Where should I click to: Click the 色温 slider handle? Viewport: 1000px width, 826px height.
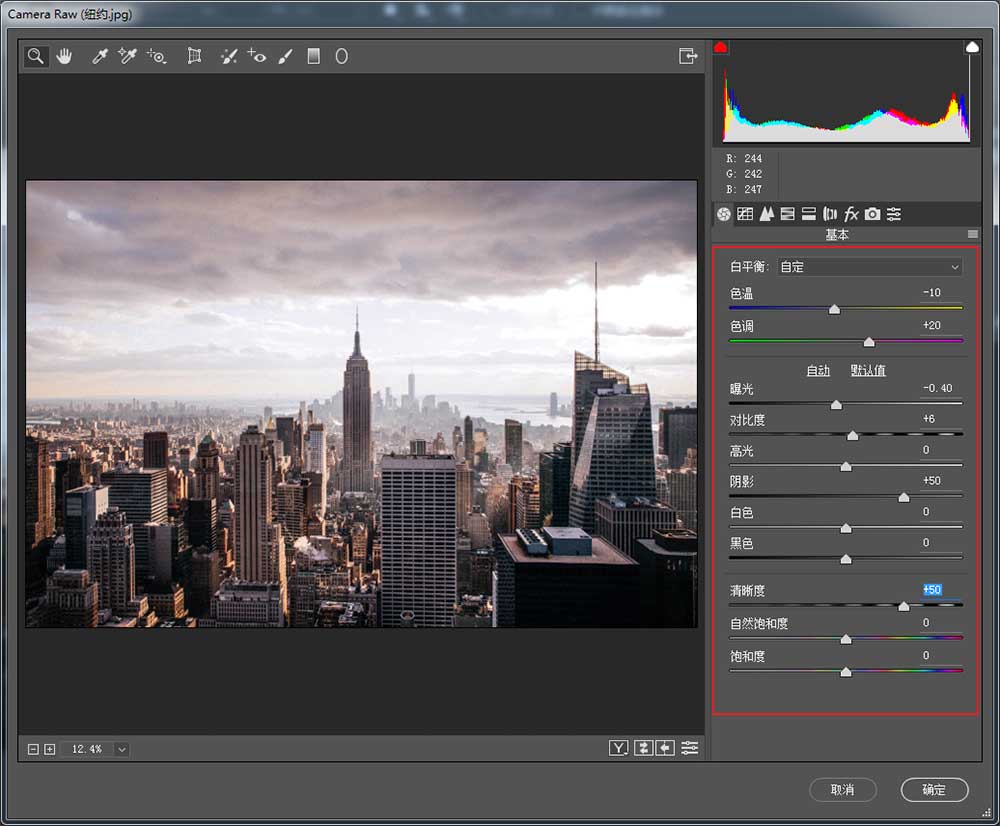pyautogui.click(x=834, y=309)
